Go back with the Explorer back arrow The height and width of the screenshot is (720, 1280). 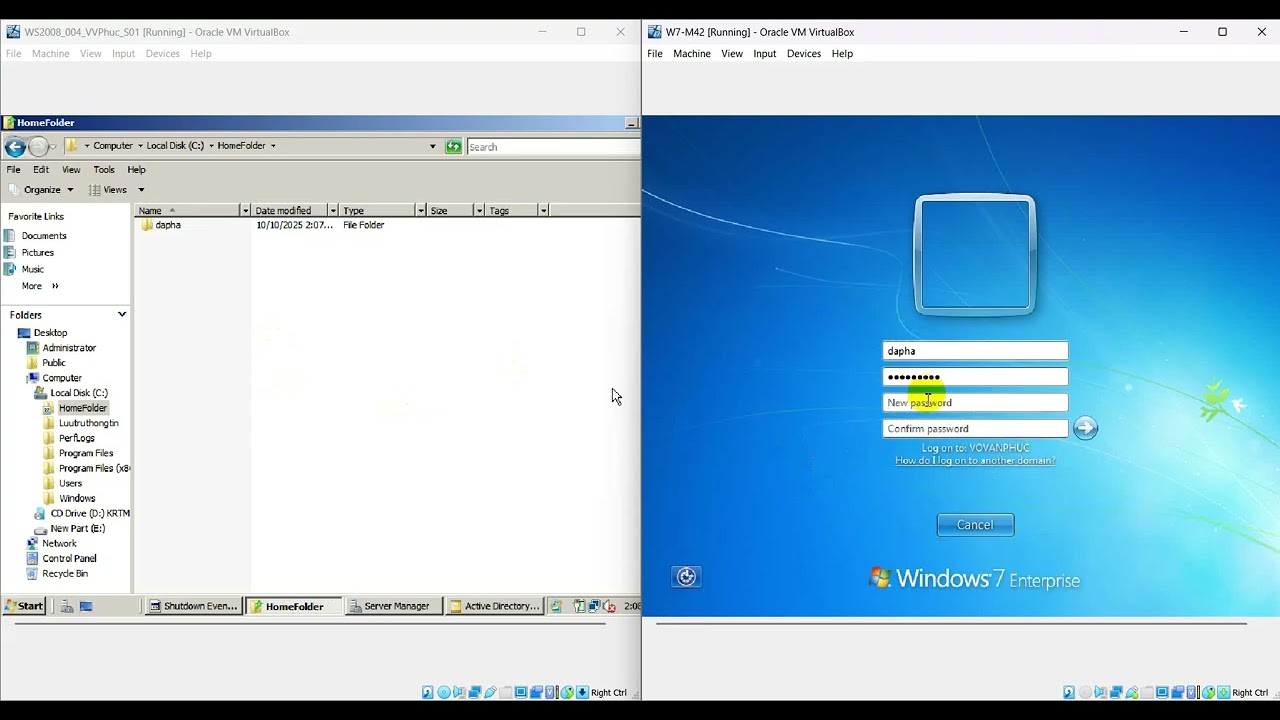[x=14, y=147]
